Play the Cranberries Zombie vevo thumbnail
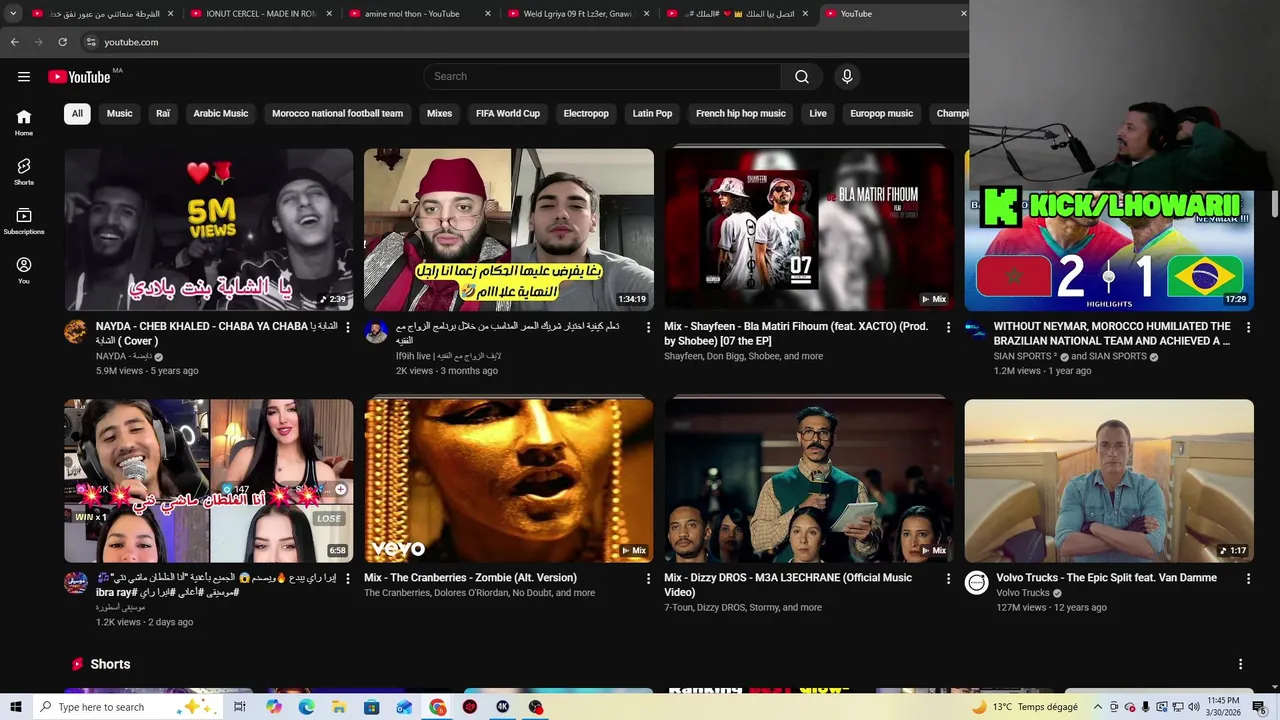The height and width of the screenshot is (720, 1280). tap(509, 481)
